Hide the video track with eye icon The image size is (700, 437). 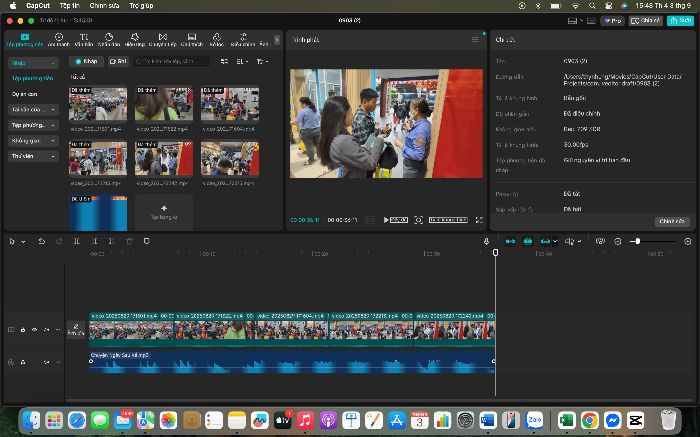click(x=34, y=330)
